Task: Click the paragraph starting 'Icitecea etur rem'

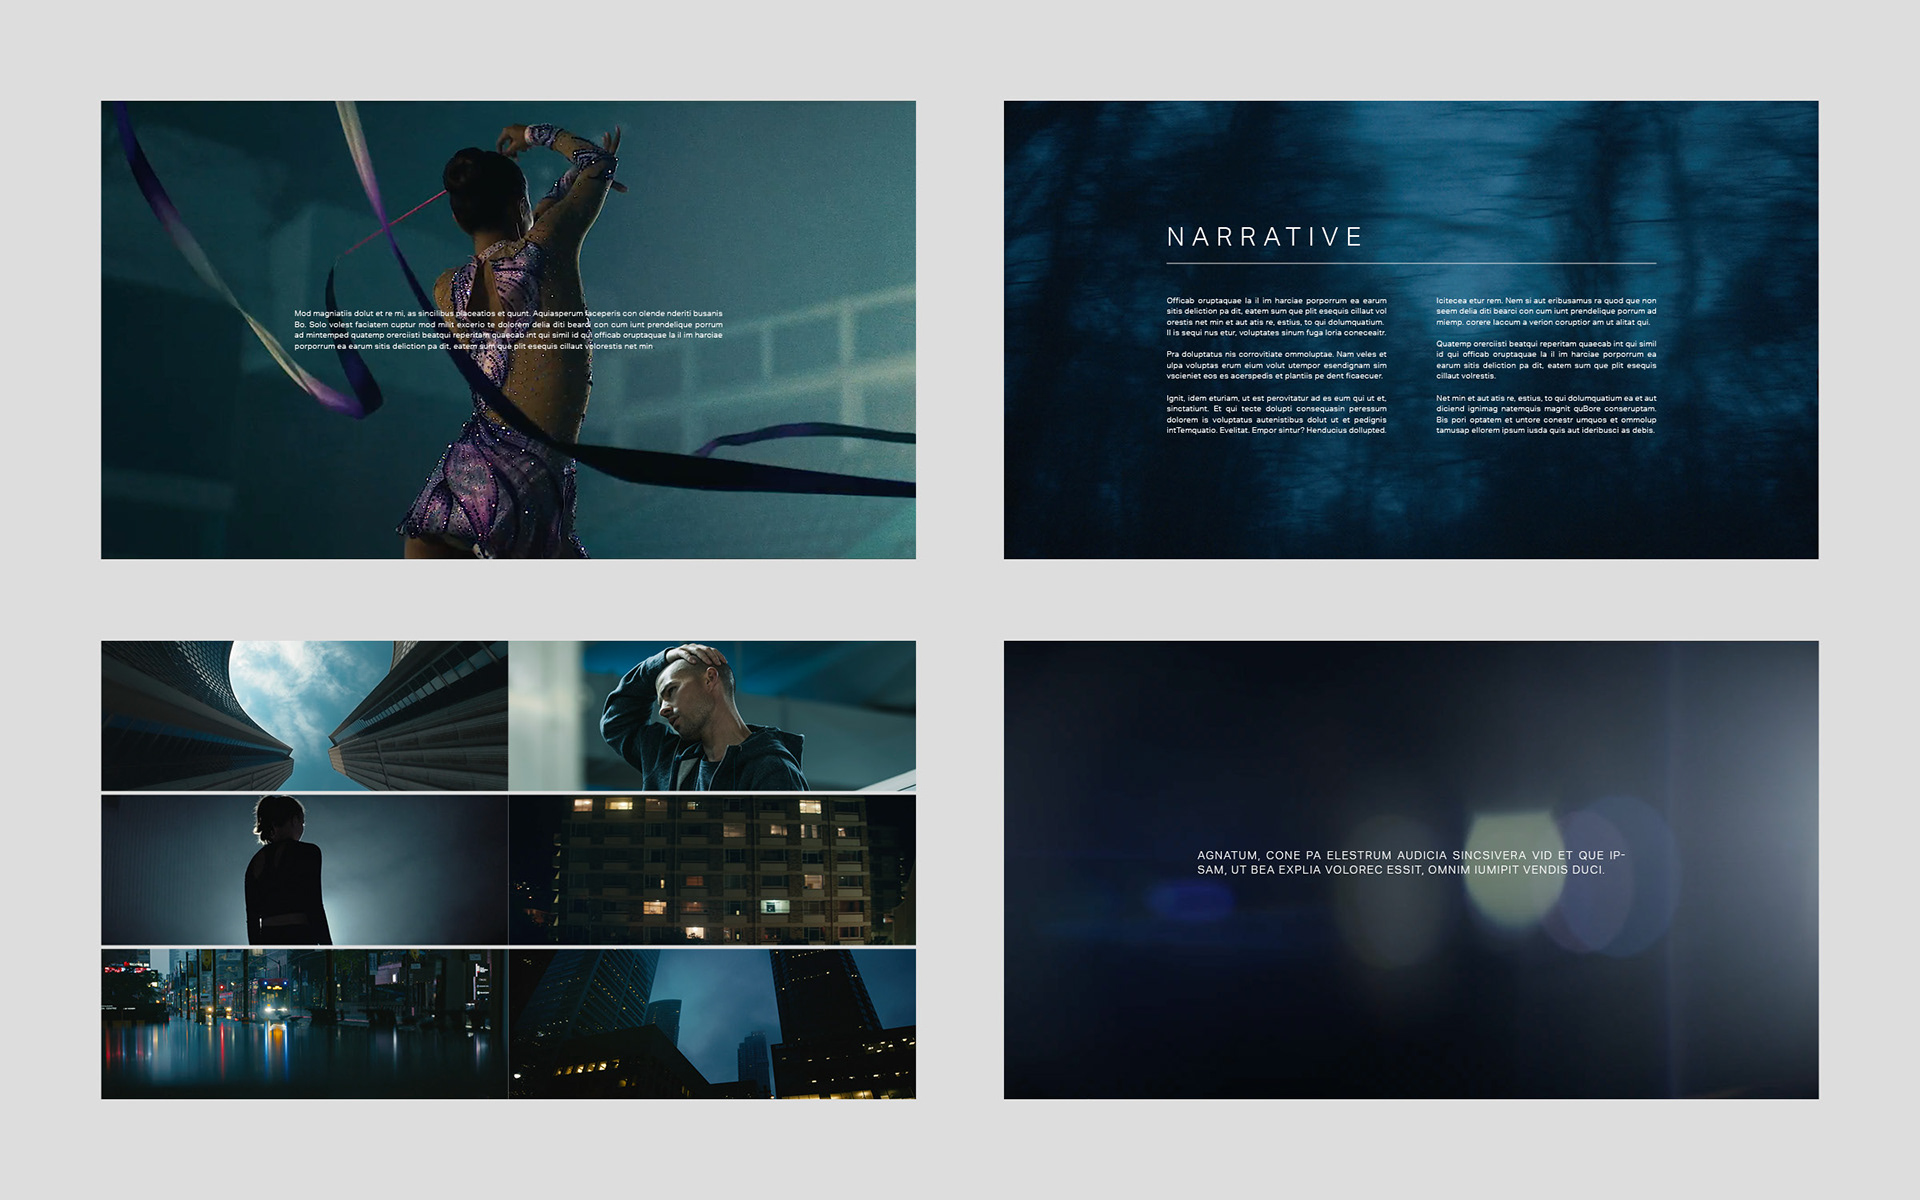Action: tap(1546, 311)
